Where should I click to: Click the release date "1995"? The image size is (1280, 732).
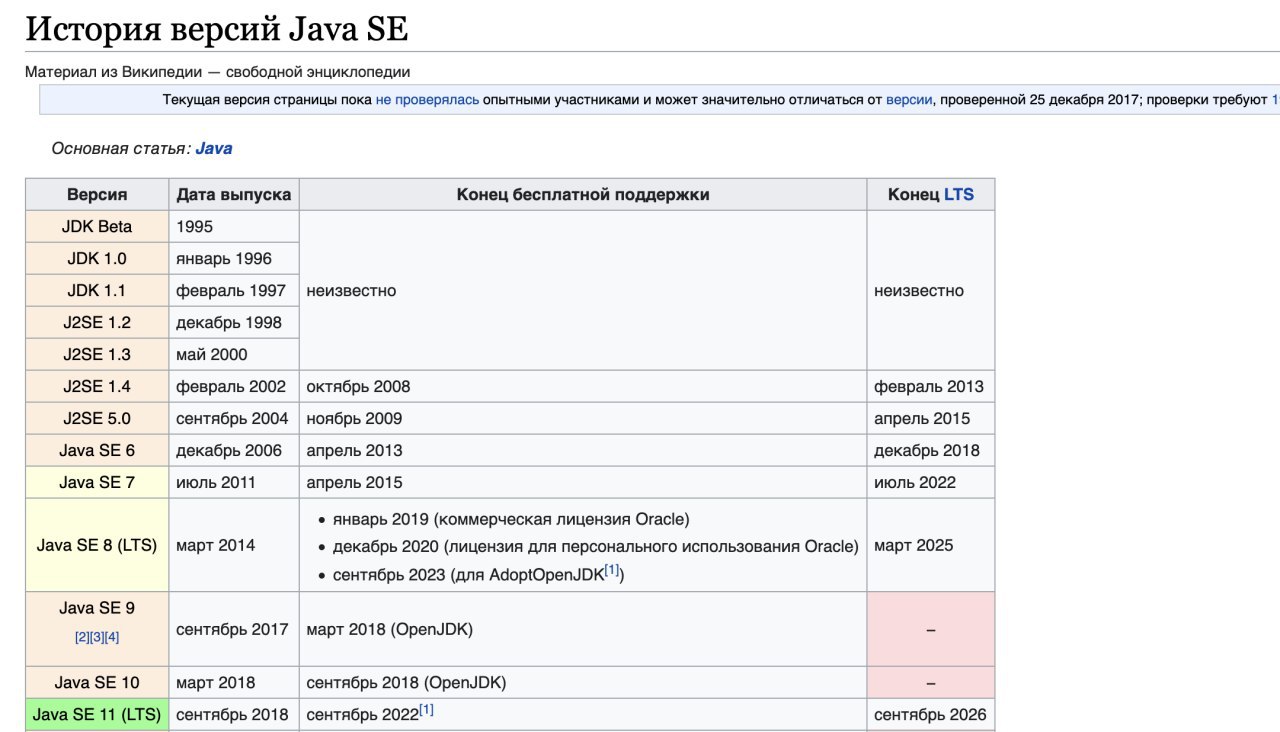coord(194,226)
